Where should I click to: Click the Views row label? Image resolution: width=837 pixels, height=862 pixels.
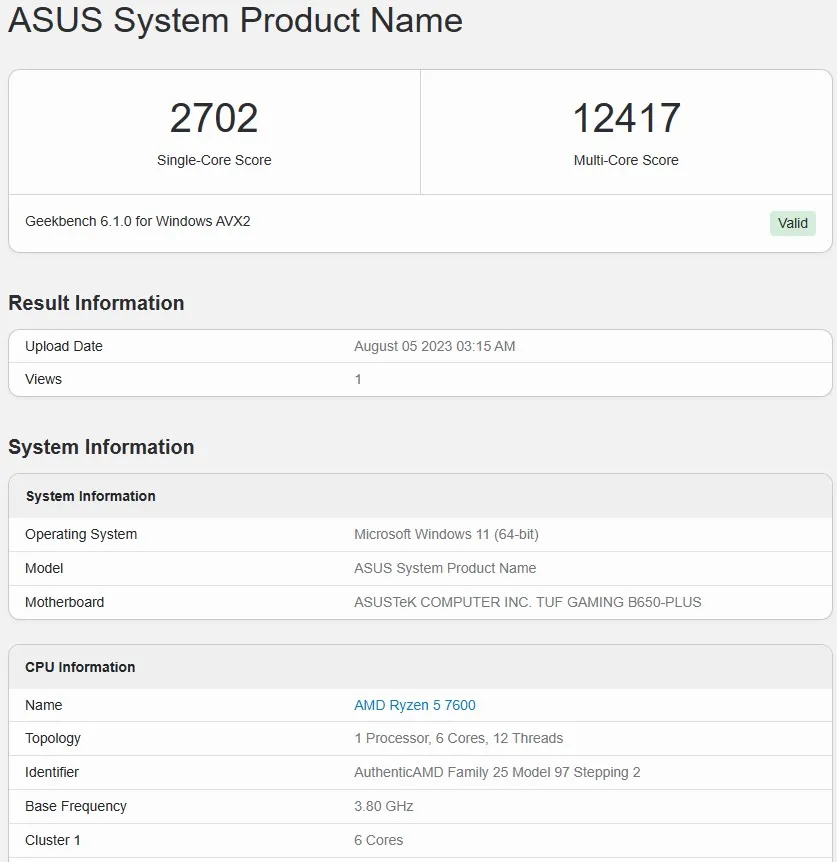point(43,379)
